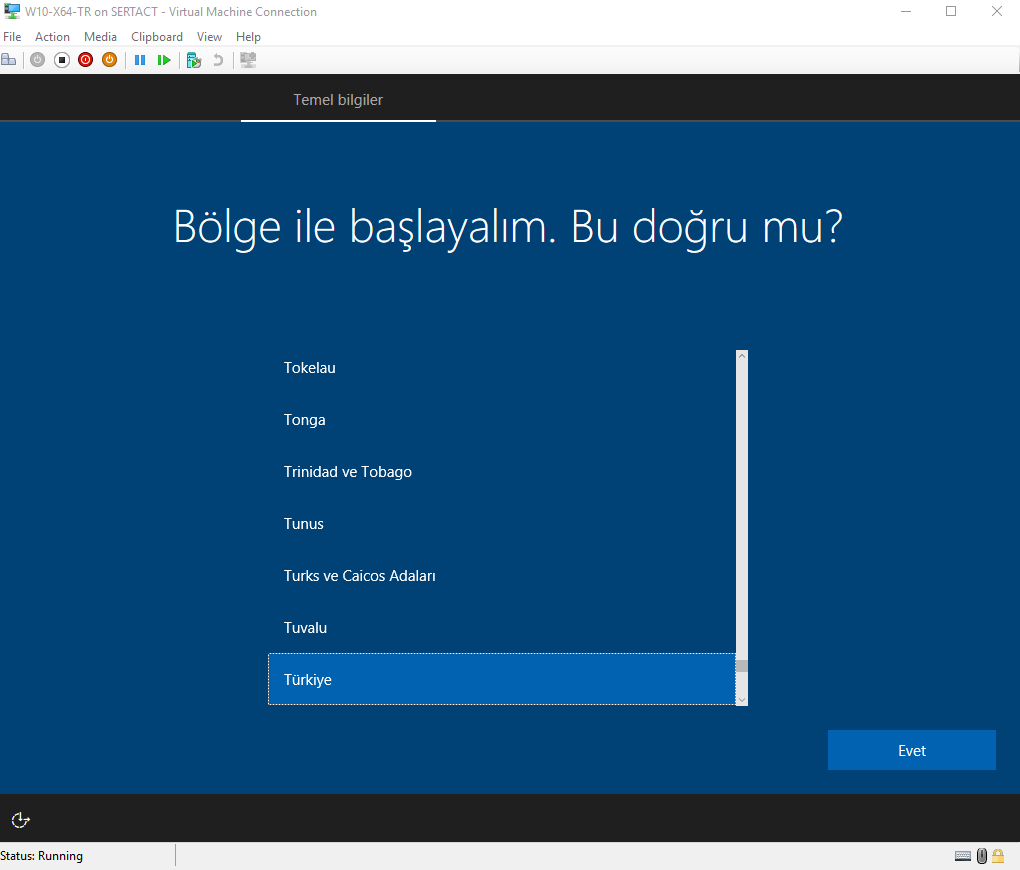
Task: Click the Status: Running status text
Action: pyautogui.click(x=42, y=856)
